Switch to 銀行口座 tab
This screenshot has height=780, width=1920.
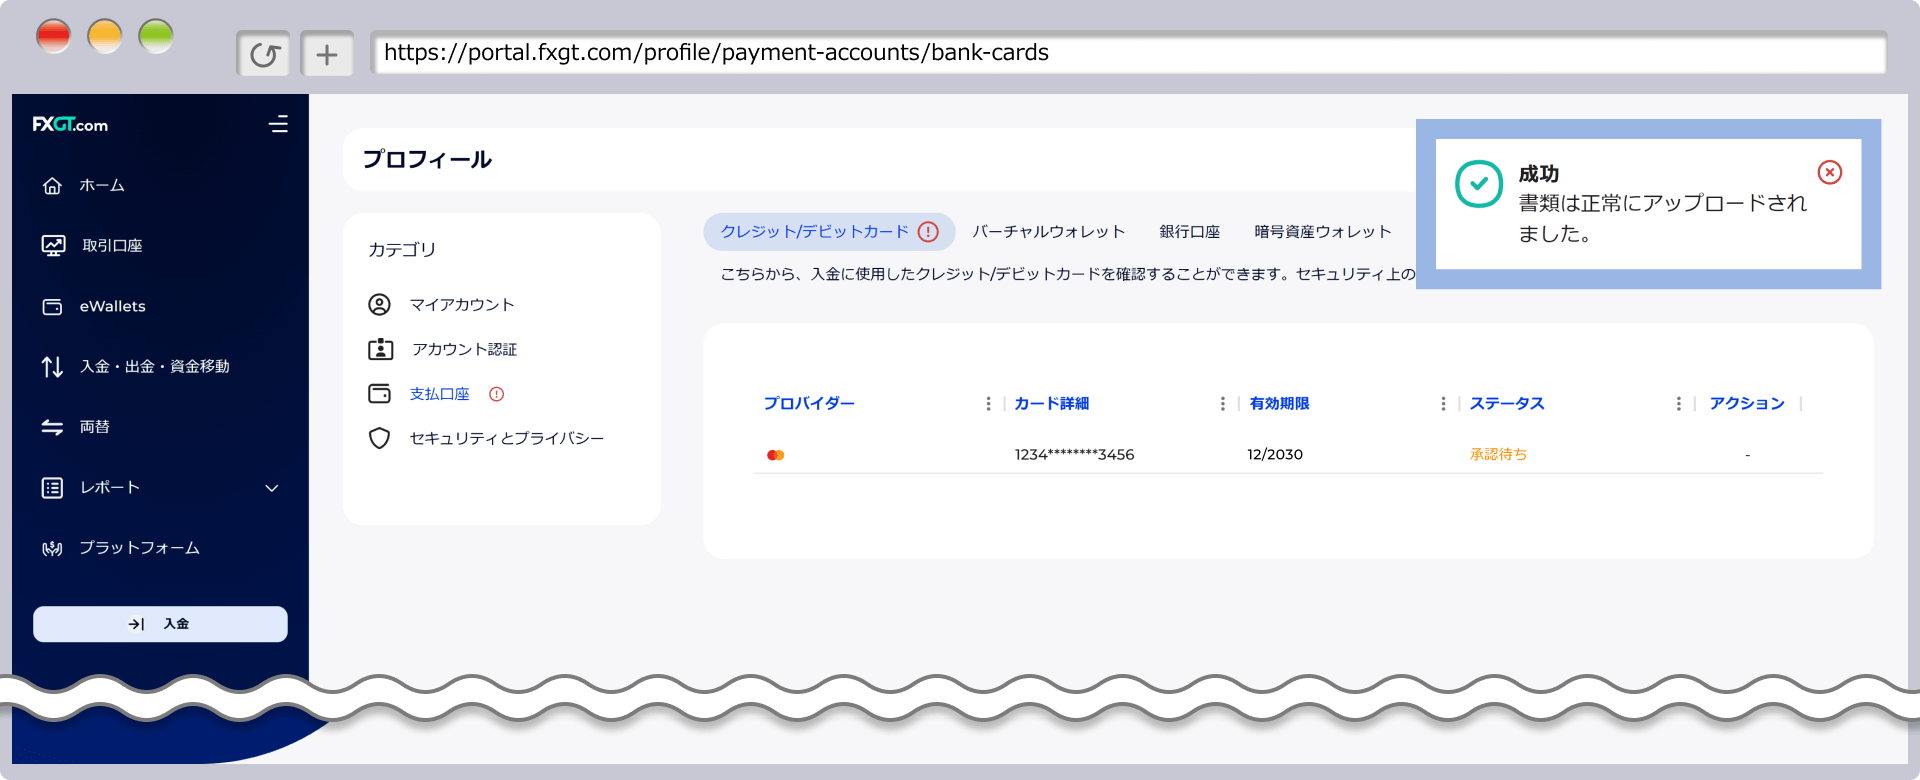click(1190, 232)
